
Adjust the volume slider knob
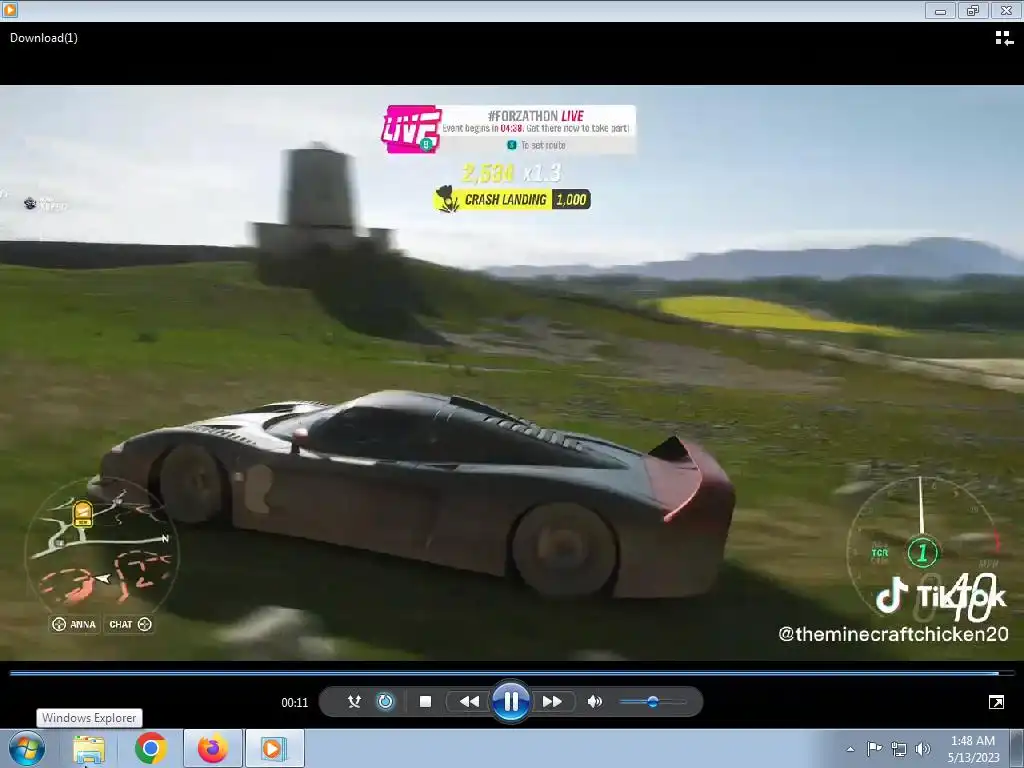[x=652, y=701]
